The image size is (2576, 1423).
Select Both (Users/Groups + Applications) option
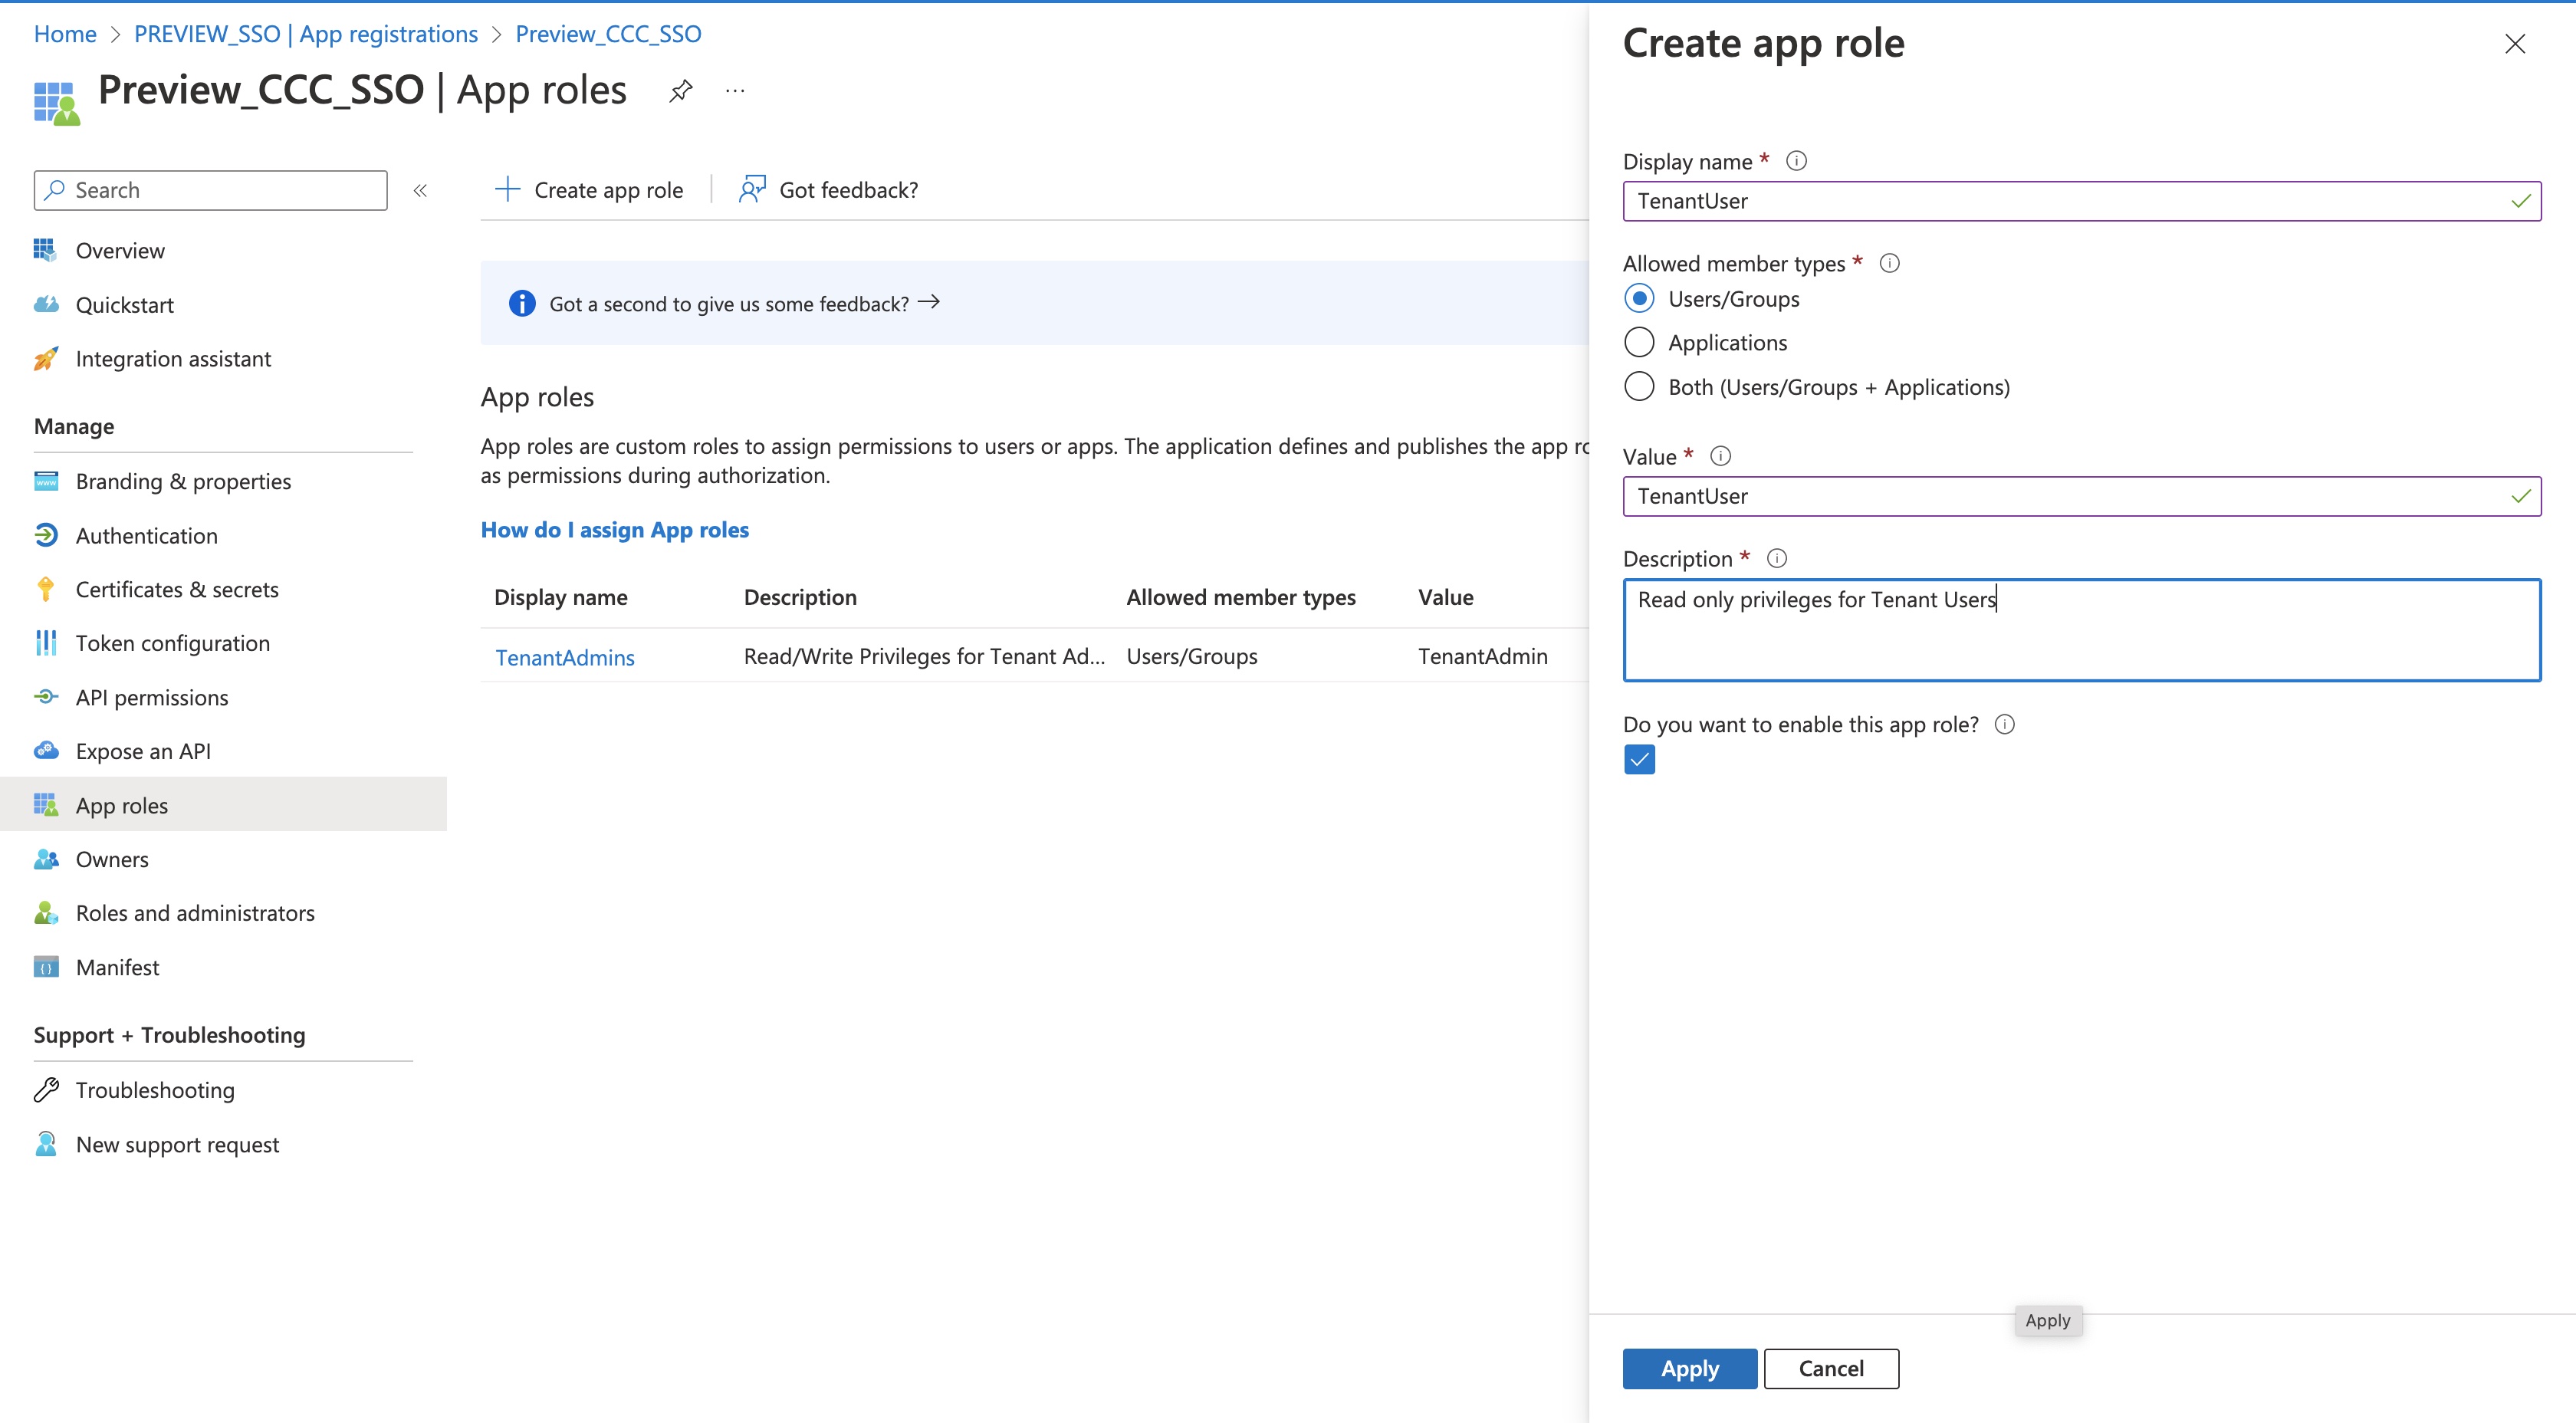point(1639,386)
